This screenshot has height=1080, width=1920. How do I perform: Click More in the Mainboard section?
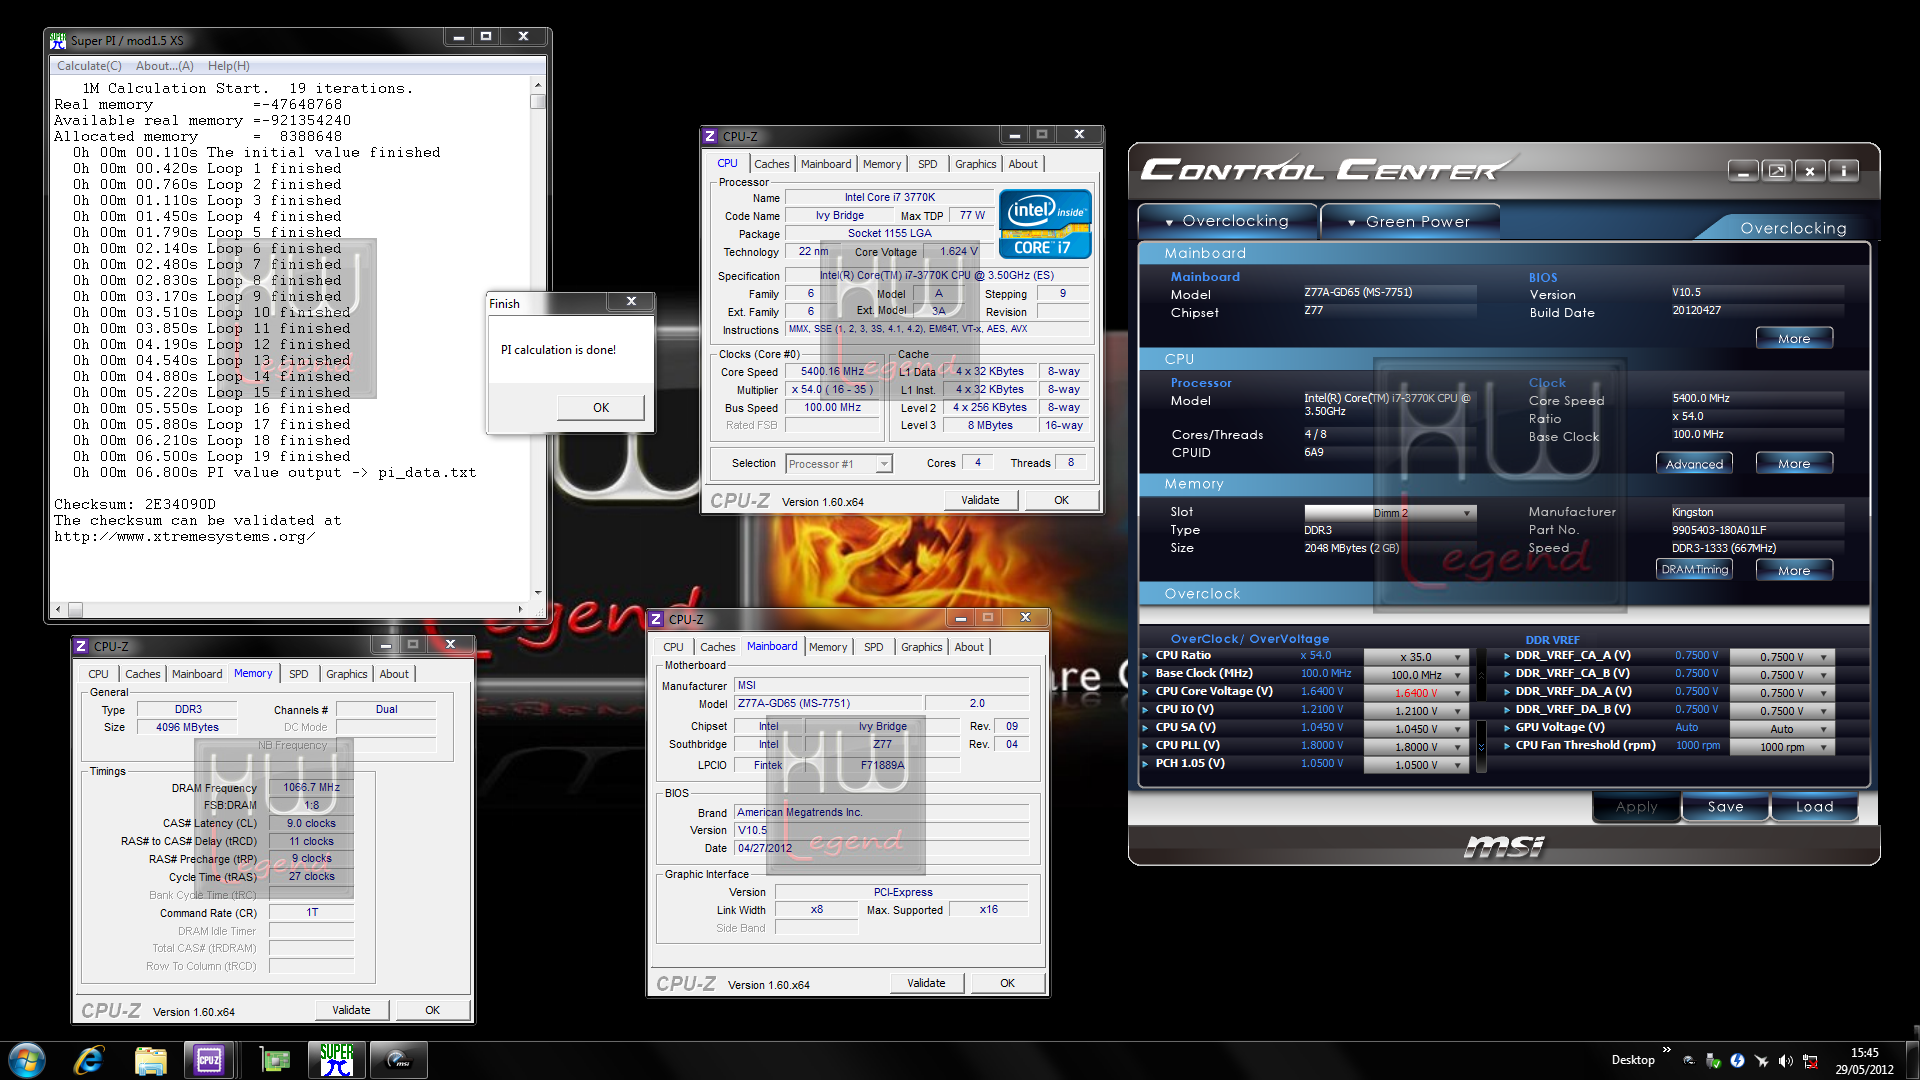click(x=1794, y=339)
